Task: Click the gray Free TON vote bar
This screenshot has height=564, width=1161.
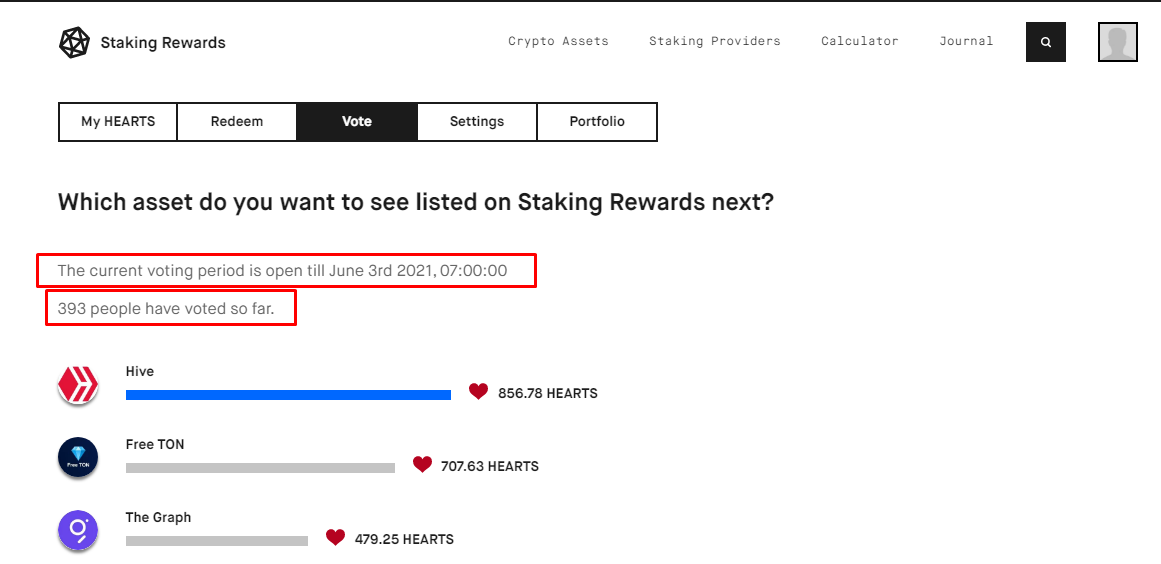Action: (261, 468)
